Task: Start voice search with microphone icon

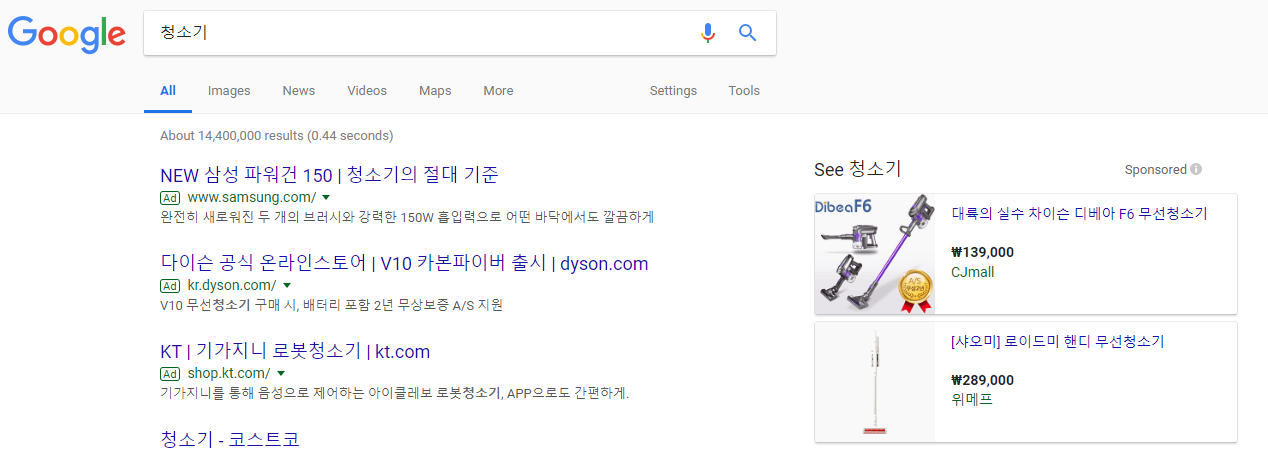Action: point(708,33)
